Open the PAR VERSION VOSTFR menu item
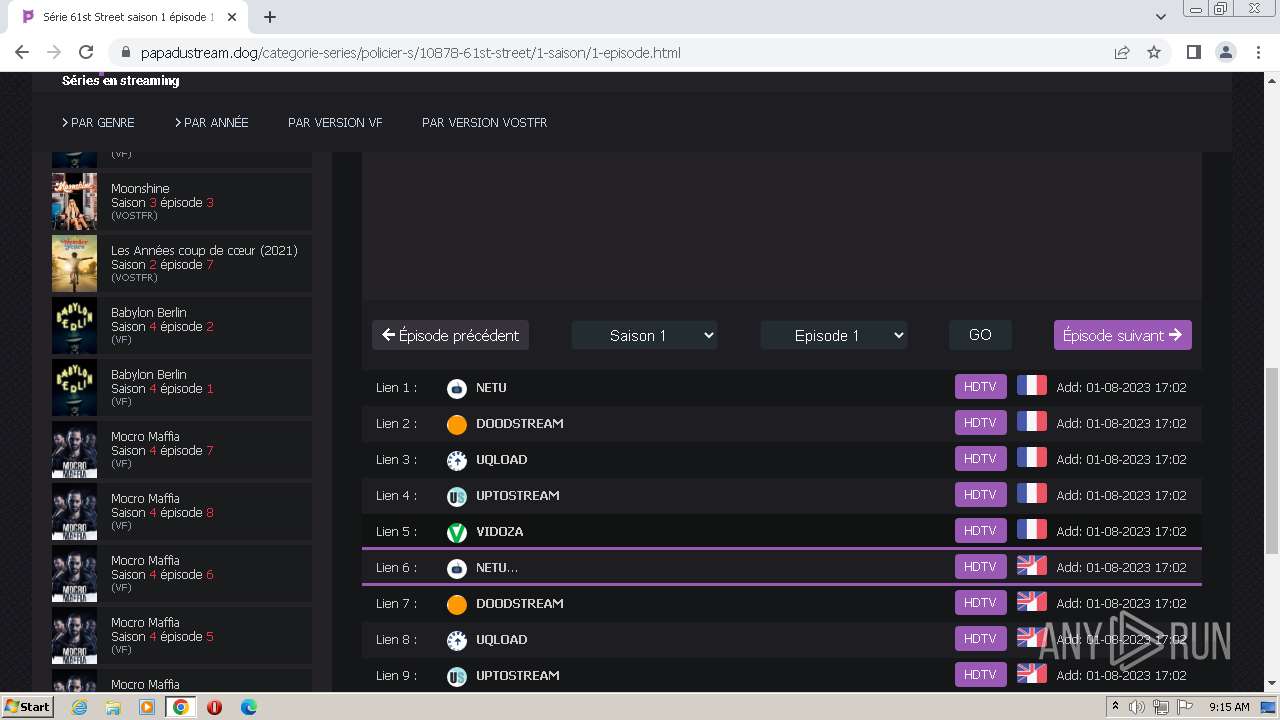Image resolution: width=1280 pixels, height=720 pixels. tap(484, 122)
